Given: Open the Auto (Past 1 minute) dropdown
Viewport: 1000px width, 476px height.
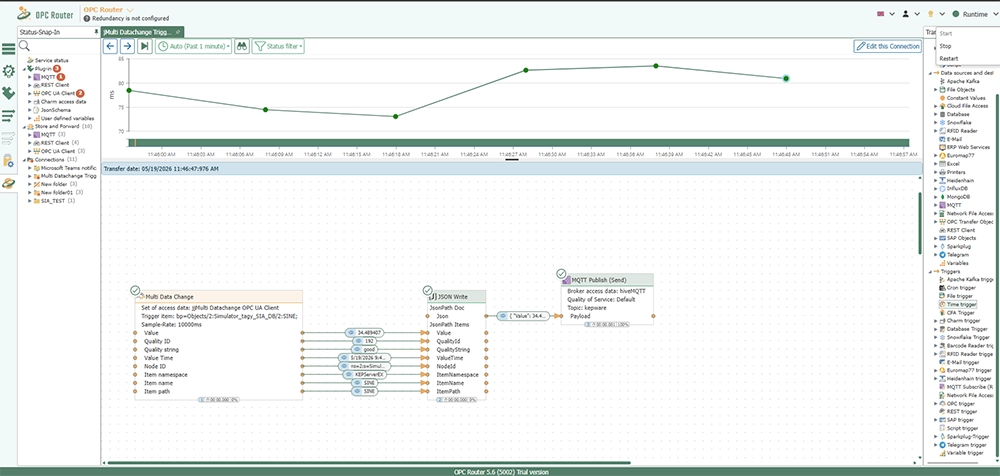Looking at the screenshot, I should pos(193,46).
